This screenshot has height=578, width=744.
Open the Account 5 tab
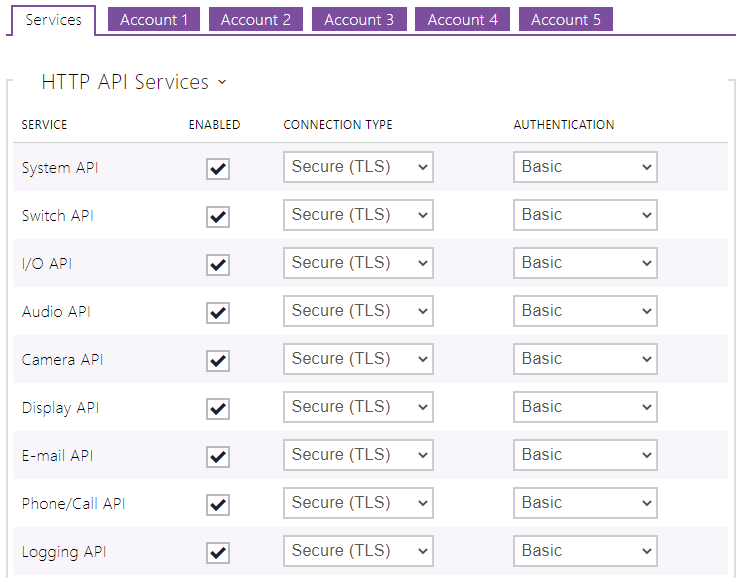565,20
